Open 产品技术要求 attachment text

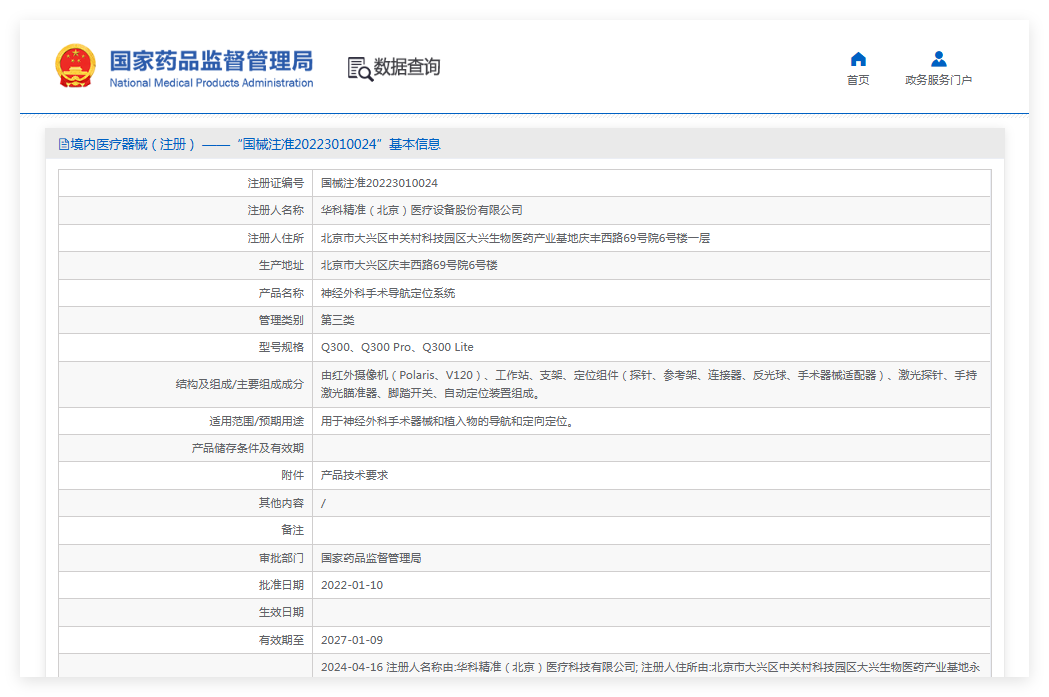[x=355, y=475]
